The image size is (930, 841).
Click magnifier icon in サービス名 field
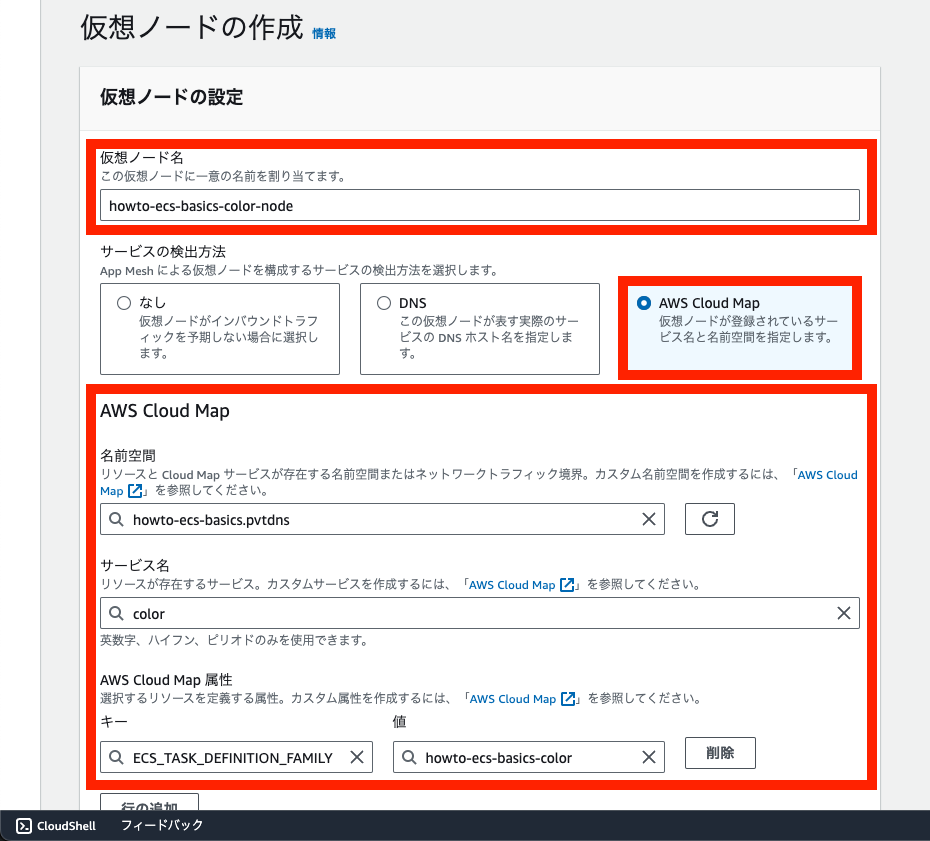pyautogui.click(x=116, y=613)
